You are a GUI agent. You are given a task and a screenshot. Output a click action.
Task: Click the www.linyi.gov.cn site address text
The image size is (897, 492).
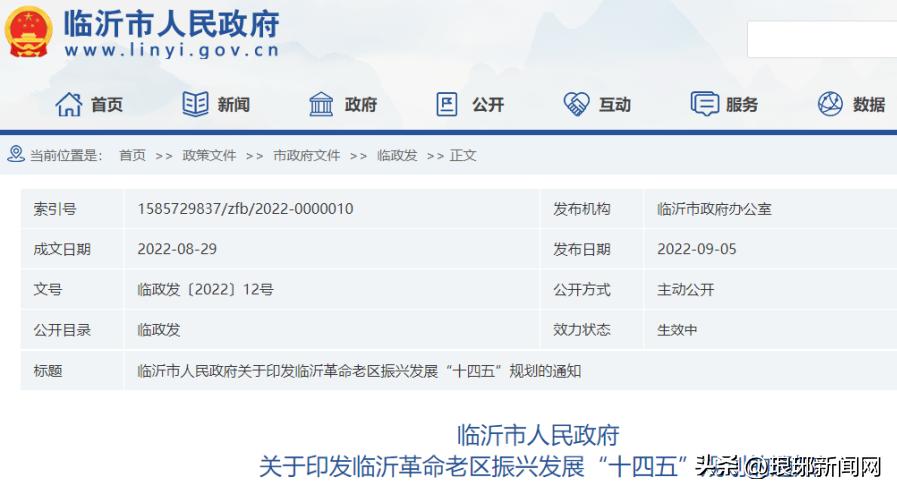pos(172,50)
